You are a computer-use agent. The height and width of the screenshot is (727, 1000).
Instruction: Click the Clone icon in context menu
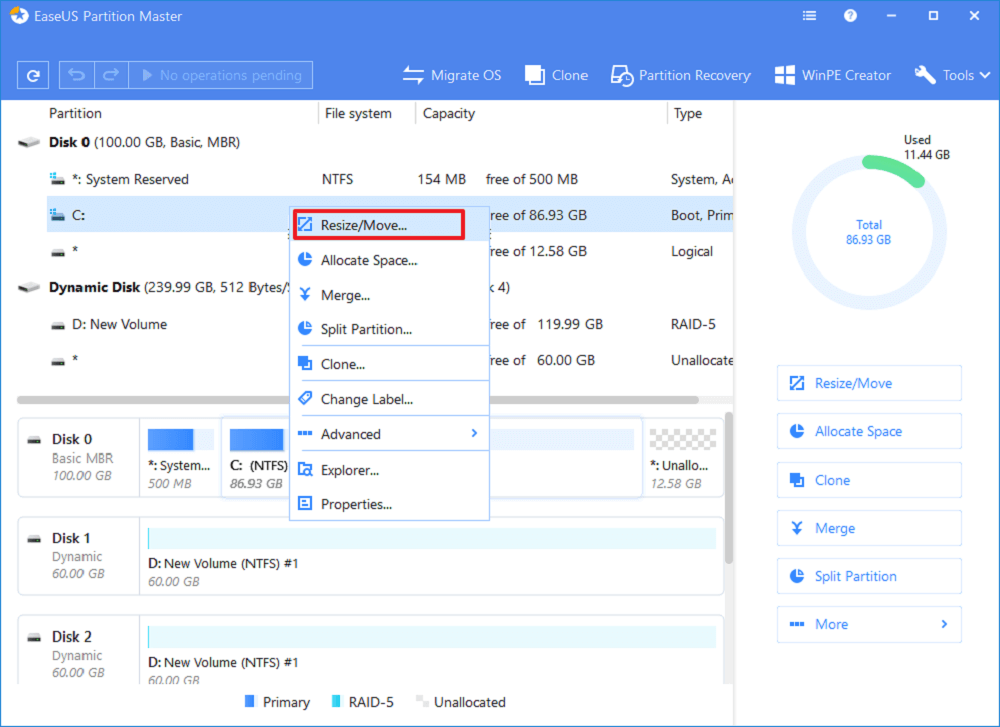pyautogui.click(x=305, y=364)
